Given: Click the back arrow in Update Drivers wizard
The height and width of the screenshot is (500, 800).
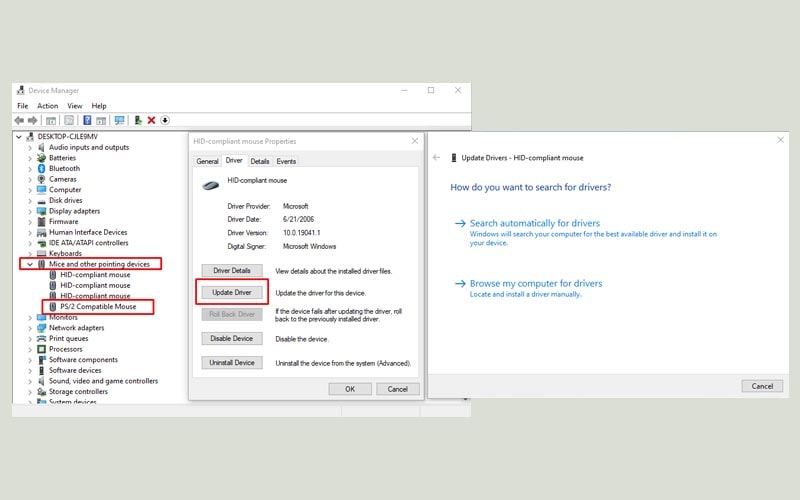Looking at the screenshot, I should (x=437, y=158).
